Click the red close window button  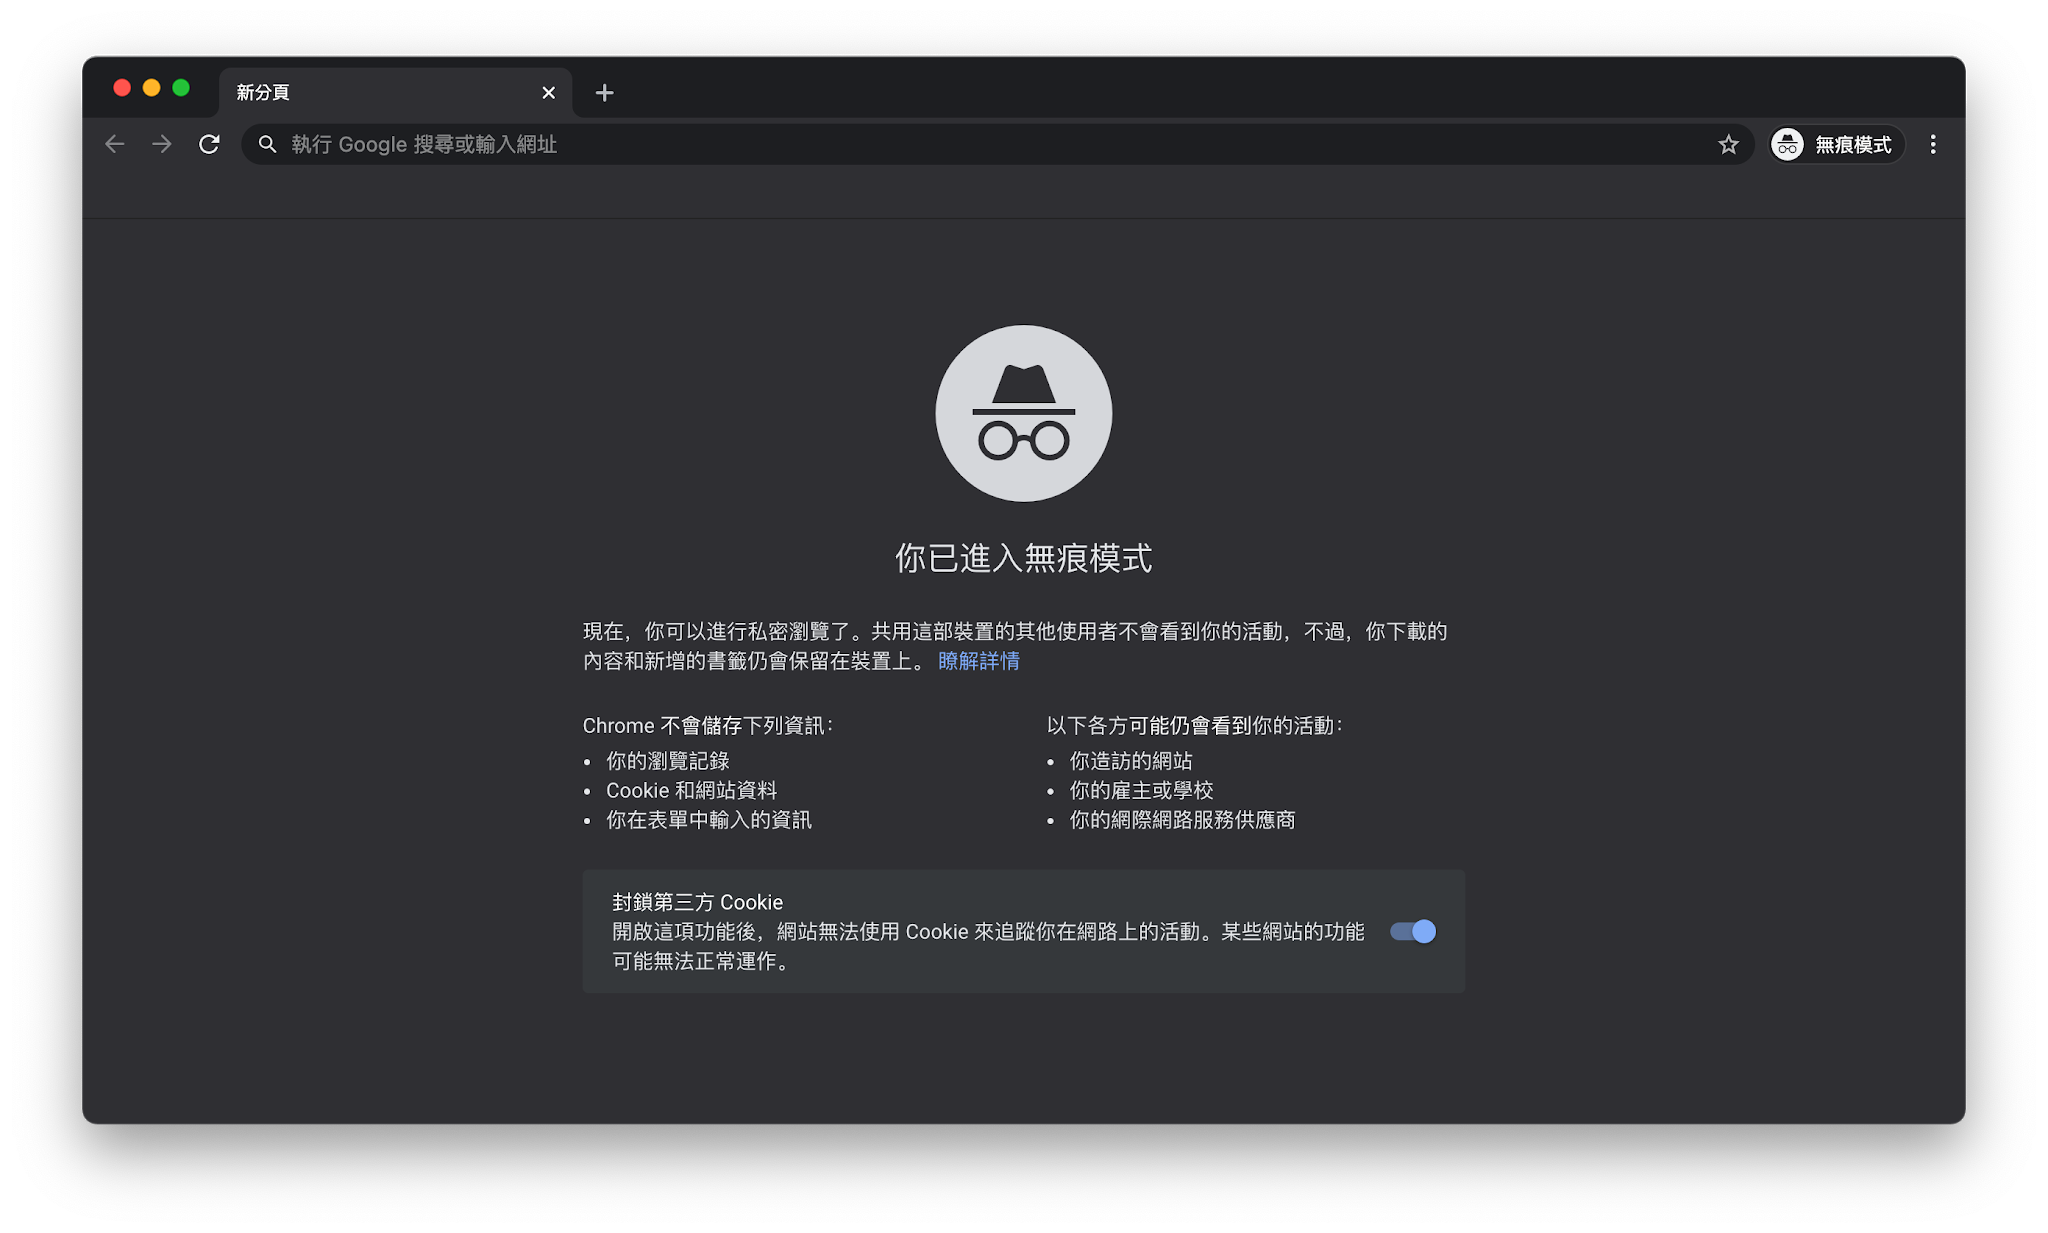click(x=122, y=88)
